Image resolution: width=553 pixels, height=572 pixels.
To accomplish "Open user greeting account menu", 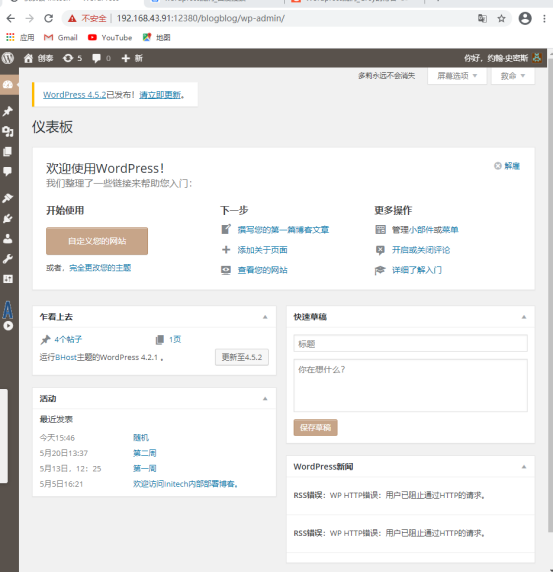I will pyautogui.click(x=503, y=58).
